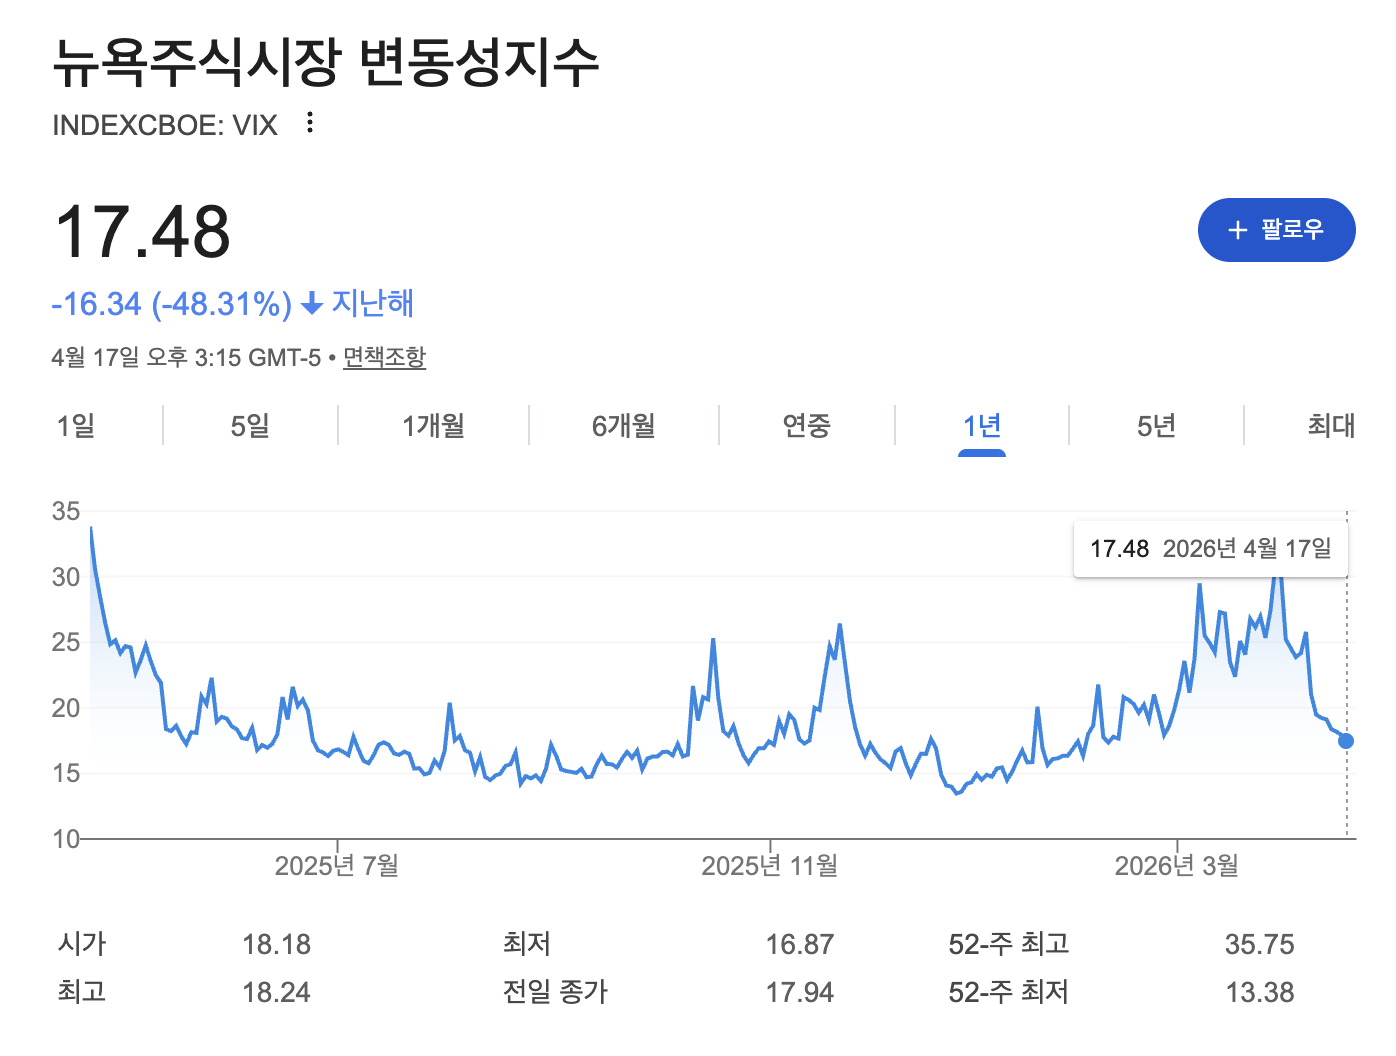Click the blue data point at chart end

[1346, 741]
